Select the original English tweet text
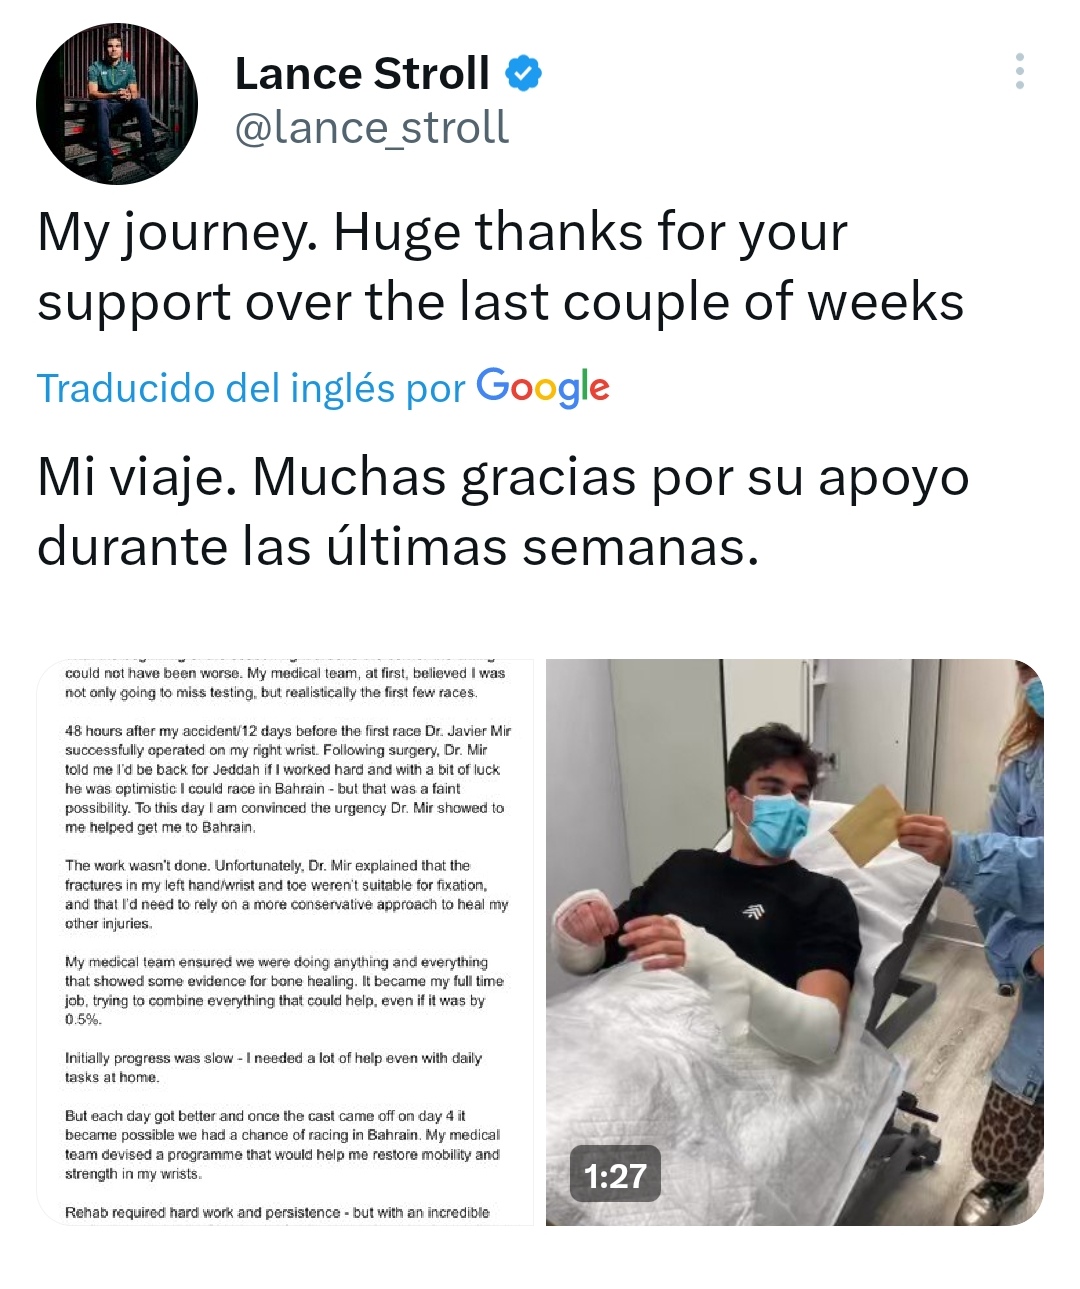 tap(500, 267)
